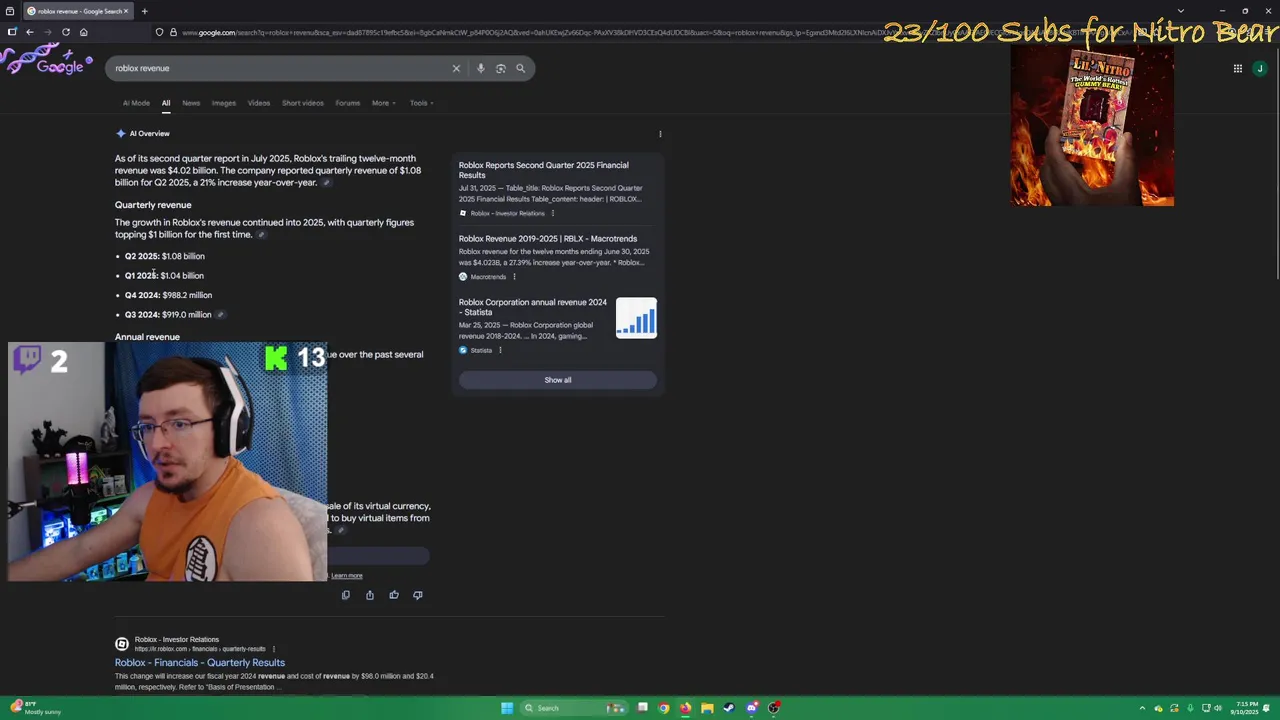Open Google Lens image search icon
The image size is (1280, 720).
point(501,68)
